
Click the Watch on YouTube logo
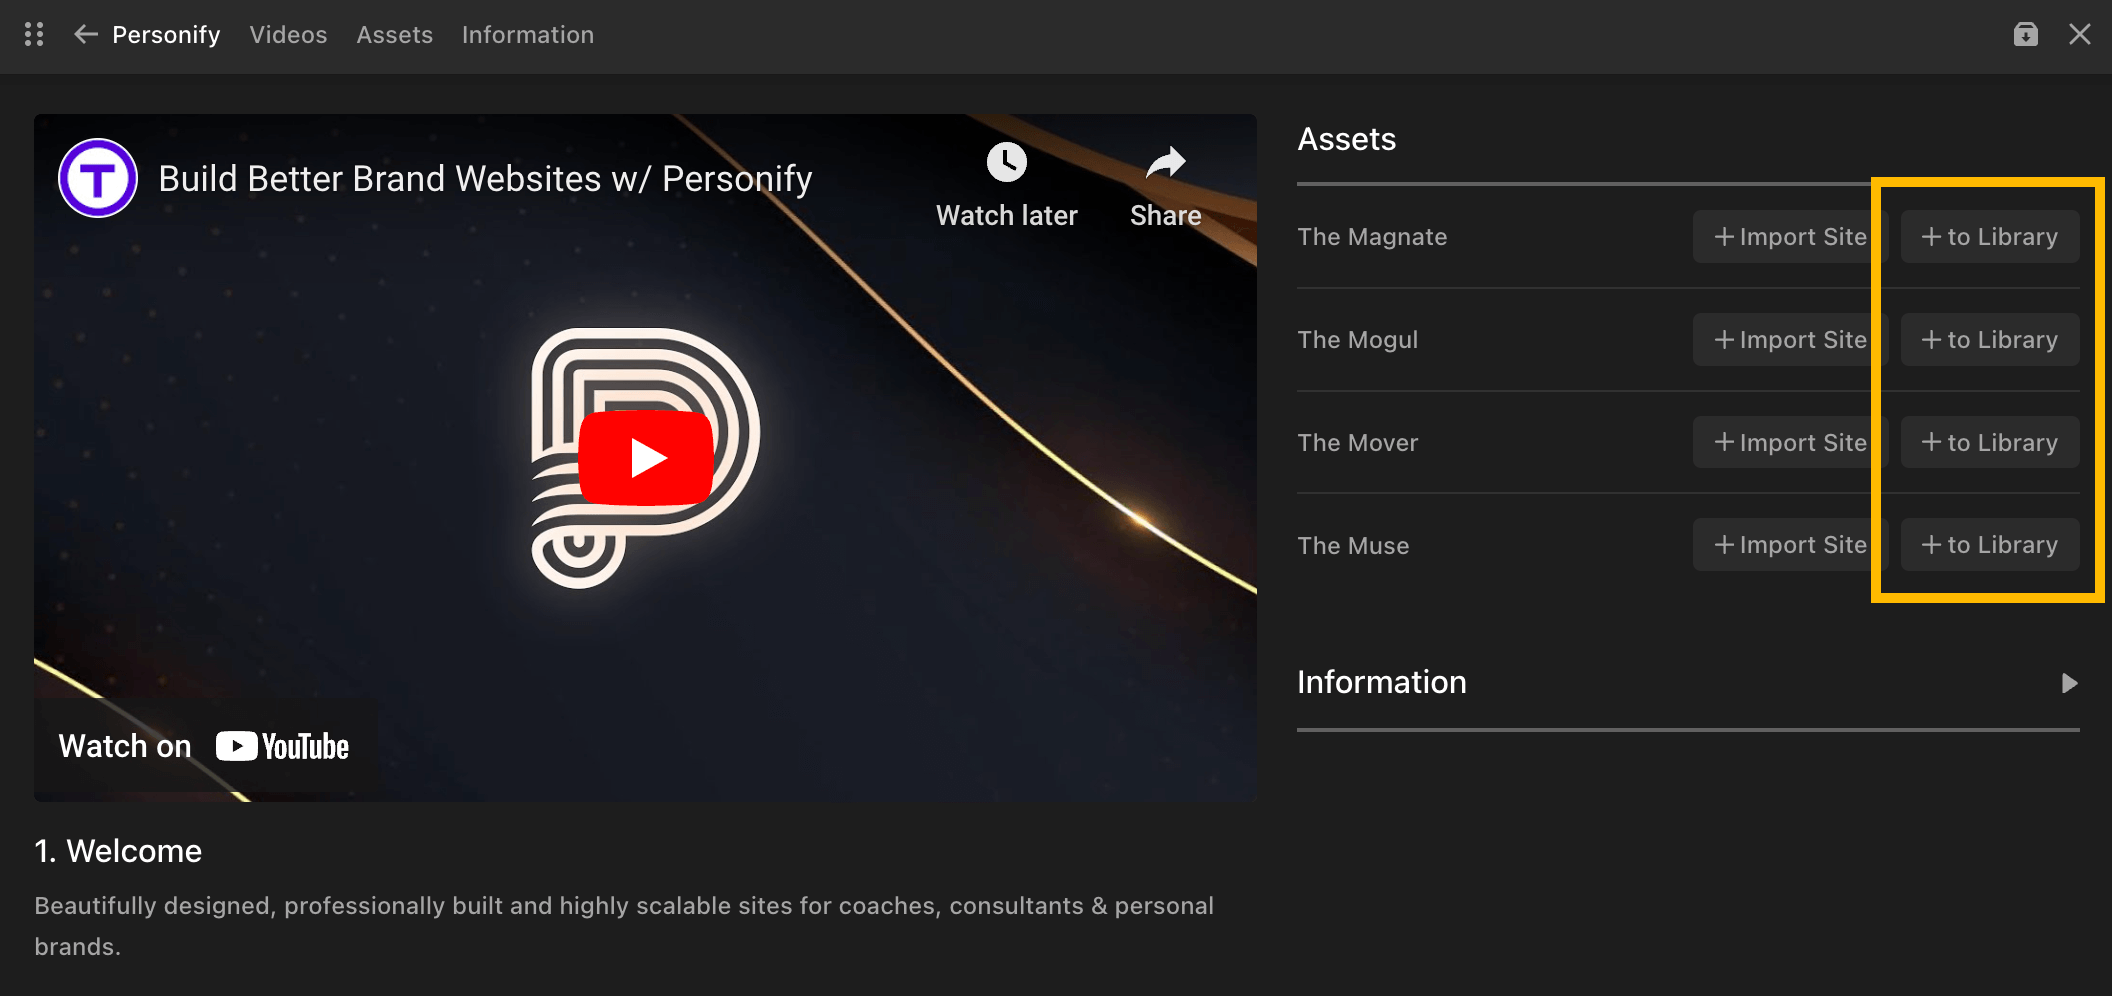(x=283, y=746)
